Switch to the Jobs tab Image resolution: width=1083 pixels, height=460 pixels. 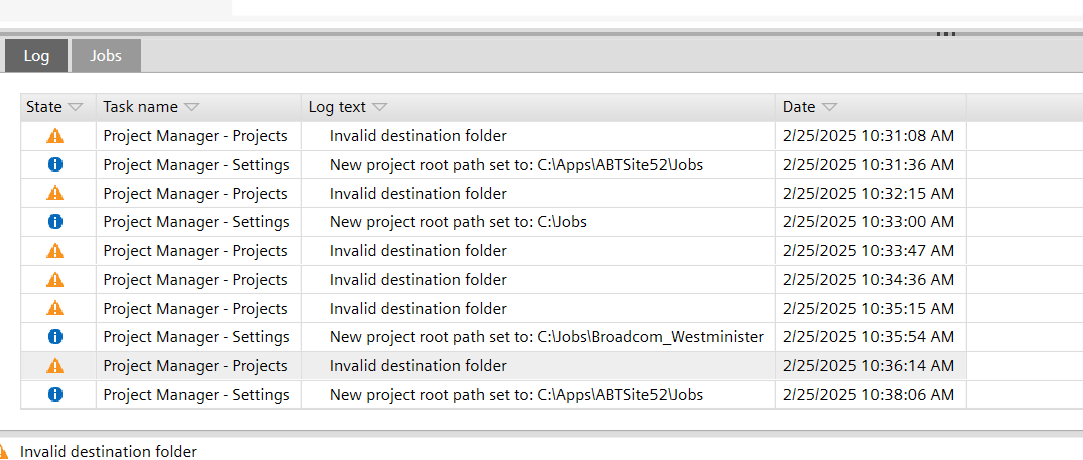pos(106,56)
